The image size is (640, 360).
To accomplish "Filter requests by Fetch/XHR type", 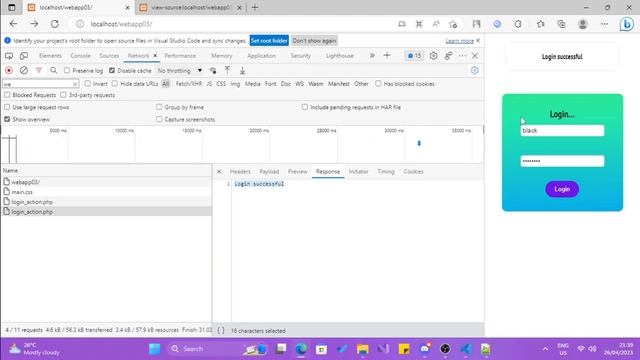I will (x=189, y=84).
